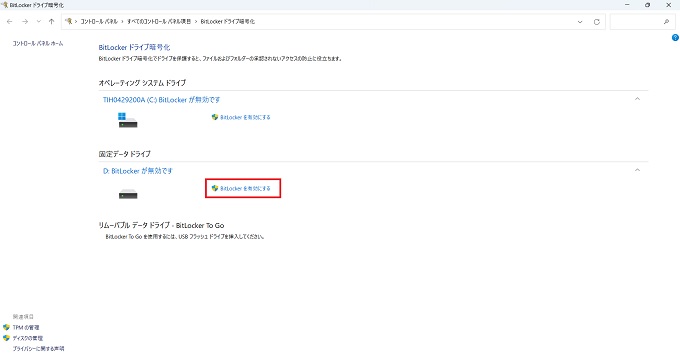Restore down the BitLocker window
The height and width of the screenshot is (361, 680).
pos(647,5)
